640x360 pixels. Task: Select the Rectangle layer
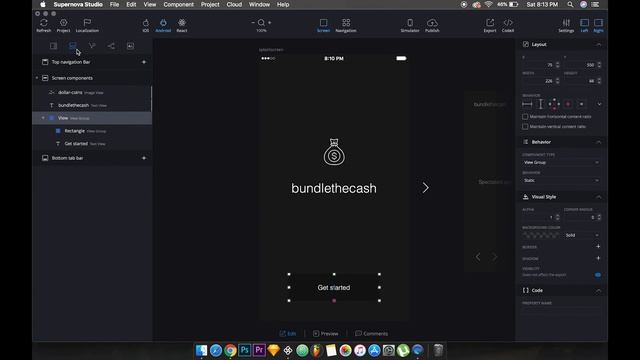tap(92, 131)
